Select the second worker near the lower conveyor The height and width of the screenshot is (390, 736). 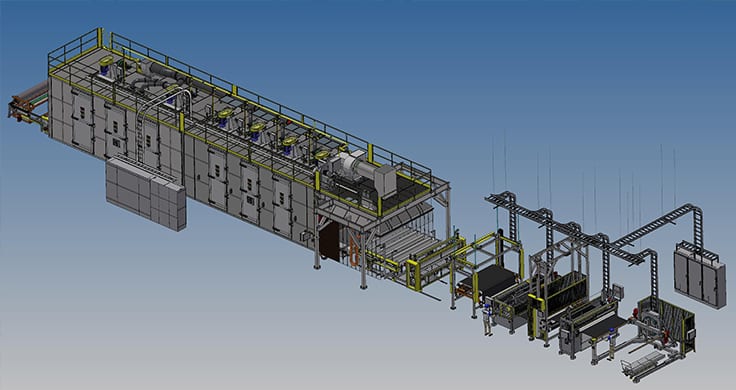(611, 343)
